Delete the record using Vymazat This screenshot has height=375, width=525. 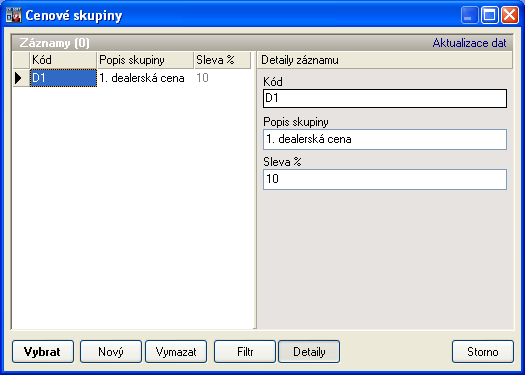176,352
